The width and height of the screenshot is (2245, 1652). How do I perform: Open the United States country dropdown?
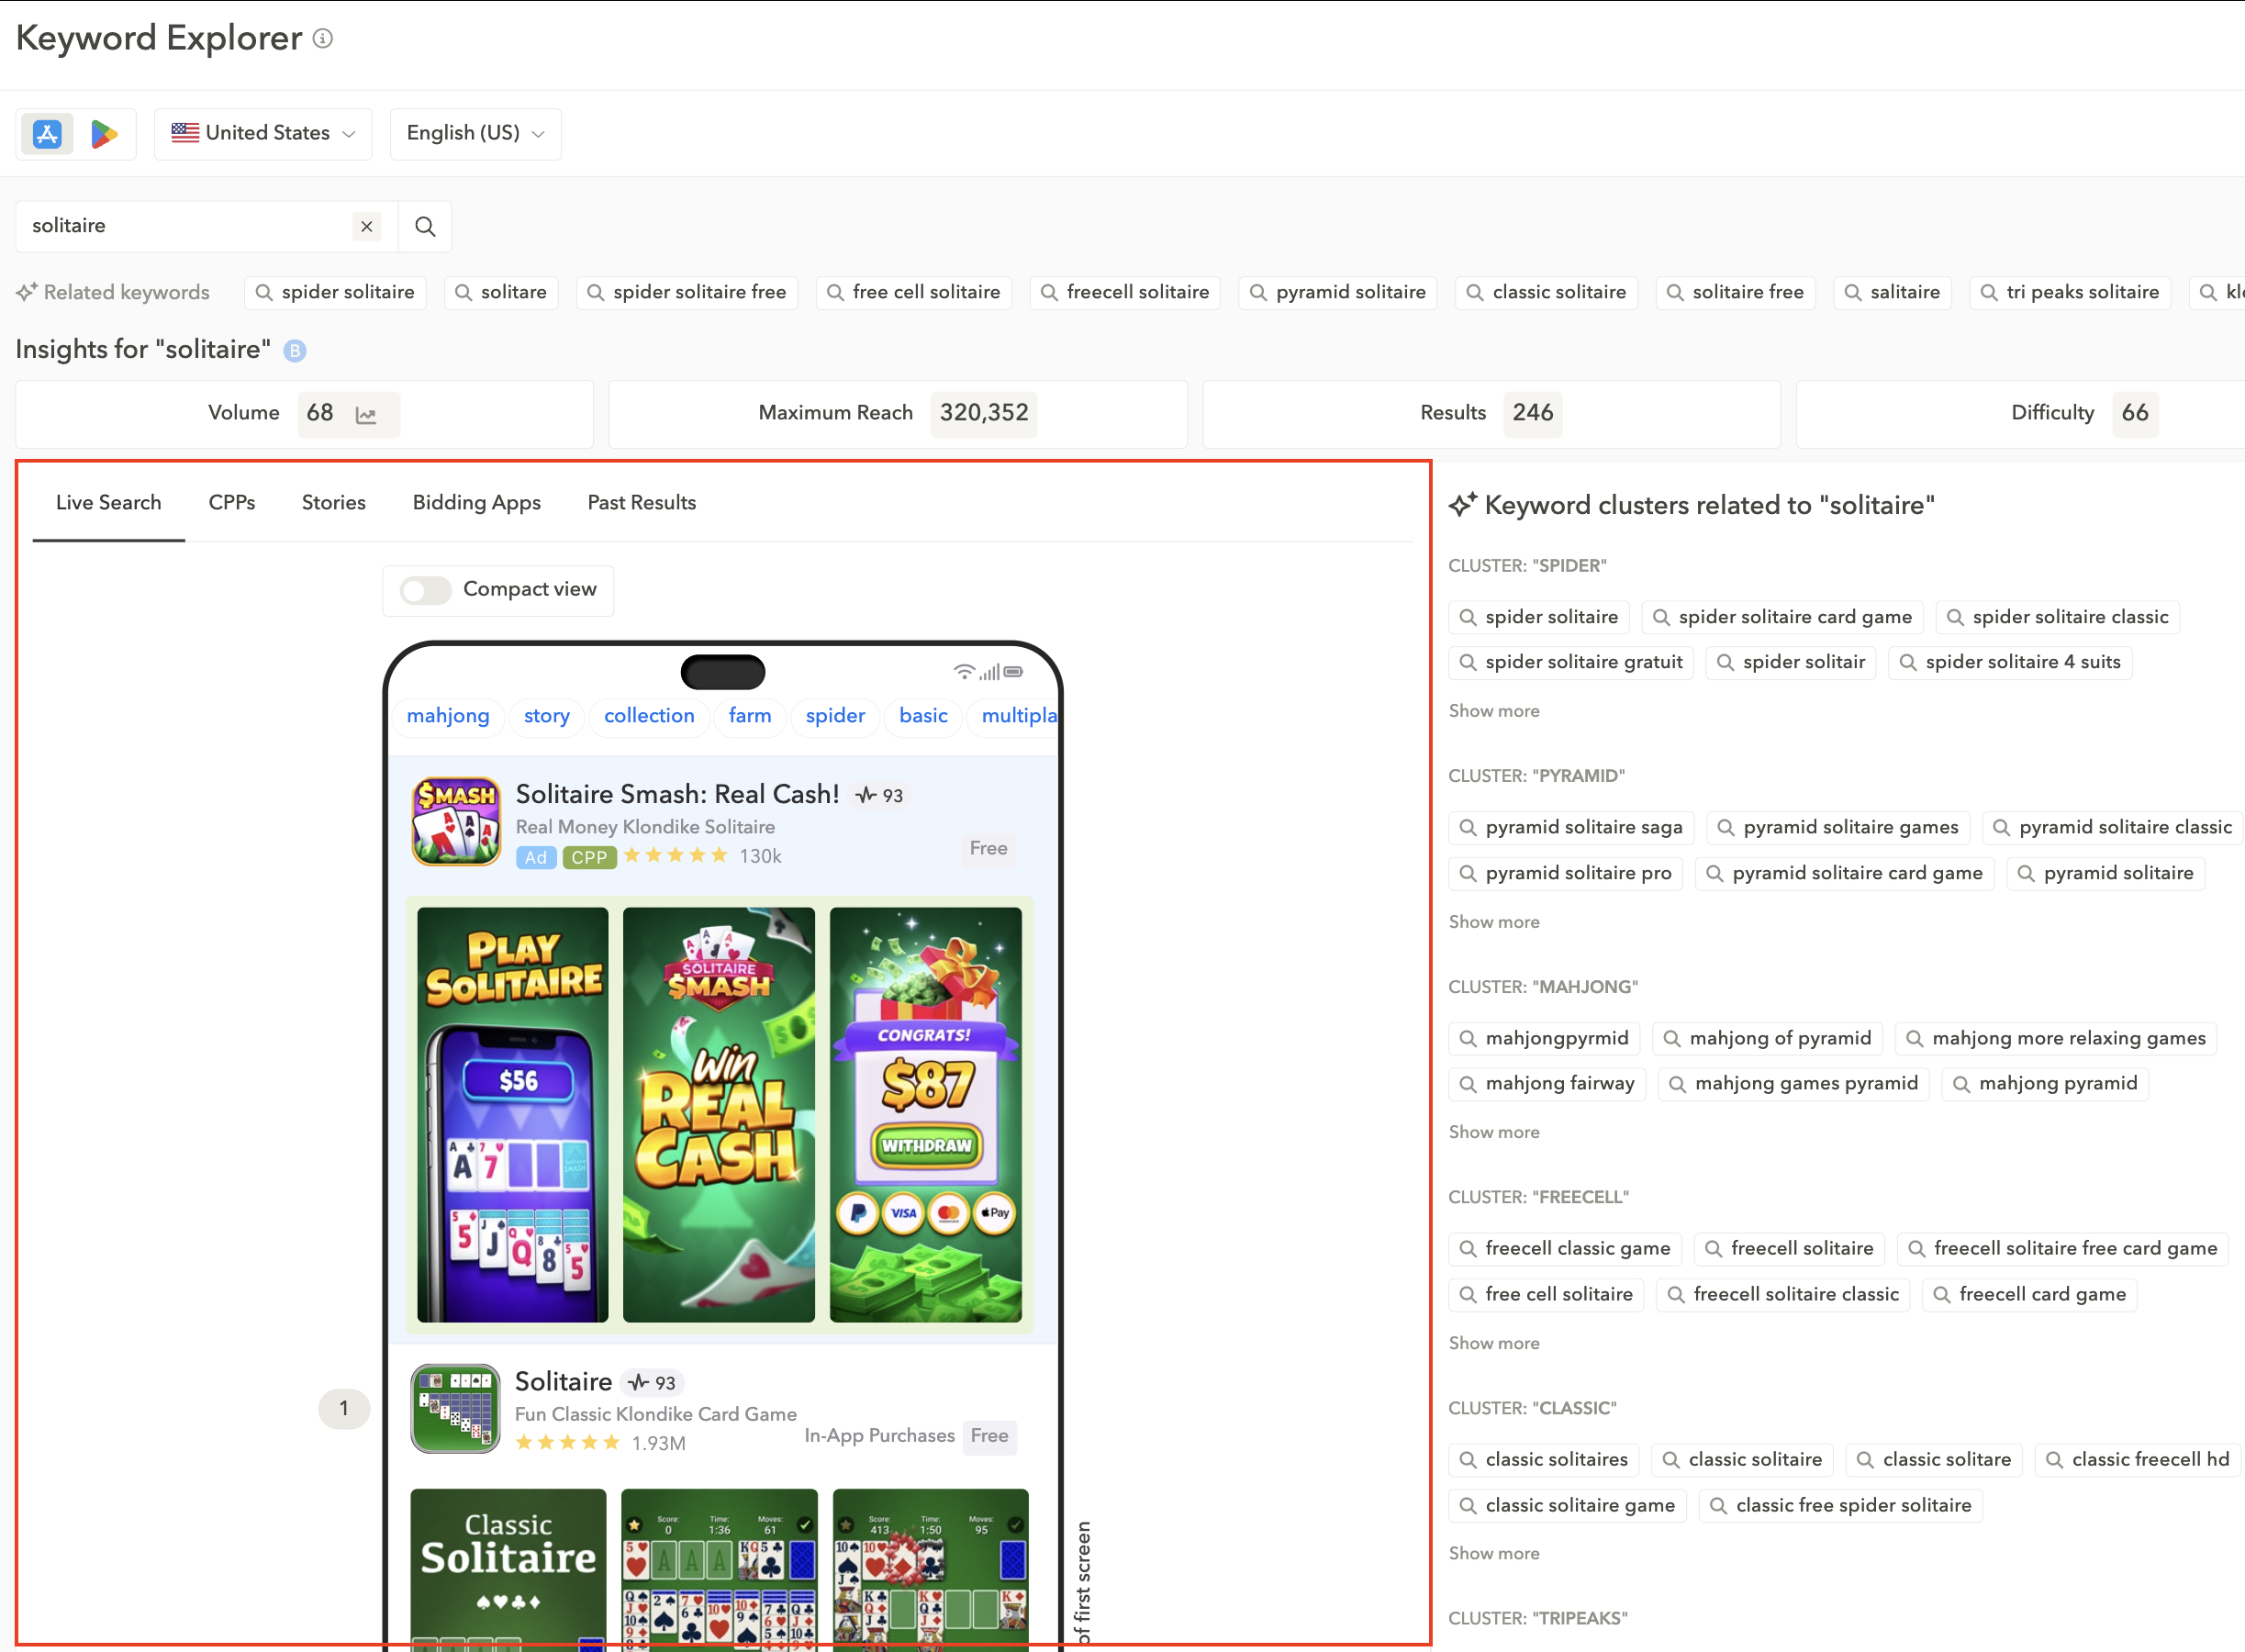coord(263,133)
